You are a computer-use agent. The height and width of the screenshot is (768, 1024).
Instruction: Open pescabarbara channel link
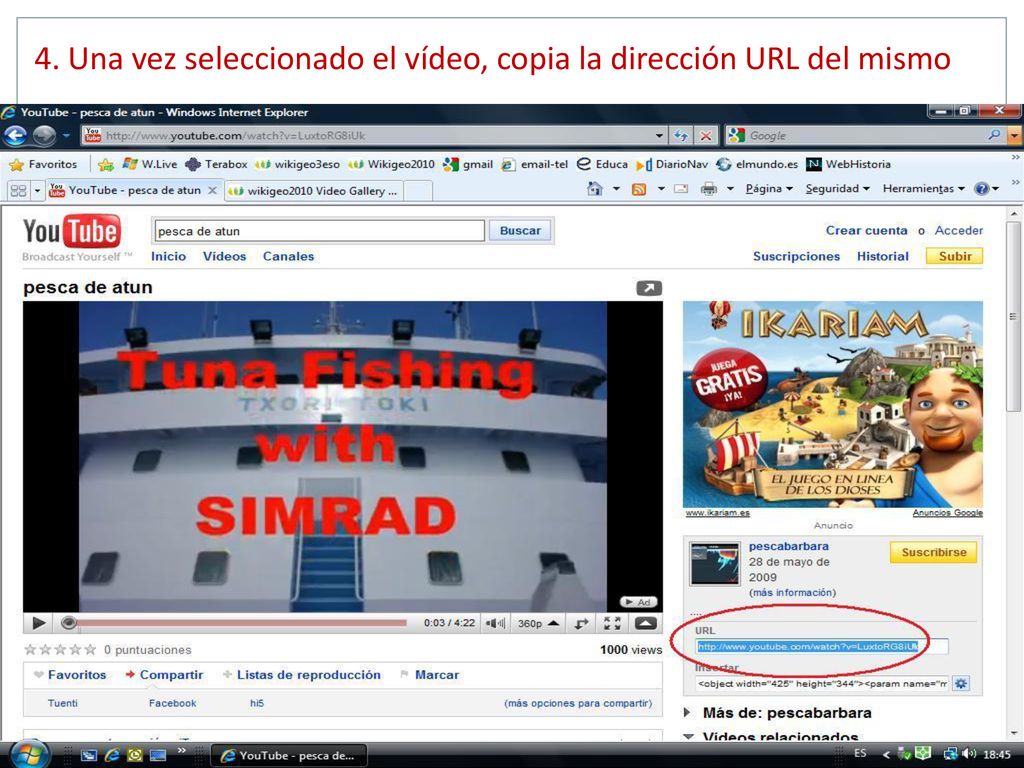[789, 546]
